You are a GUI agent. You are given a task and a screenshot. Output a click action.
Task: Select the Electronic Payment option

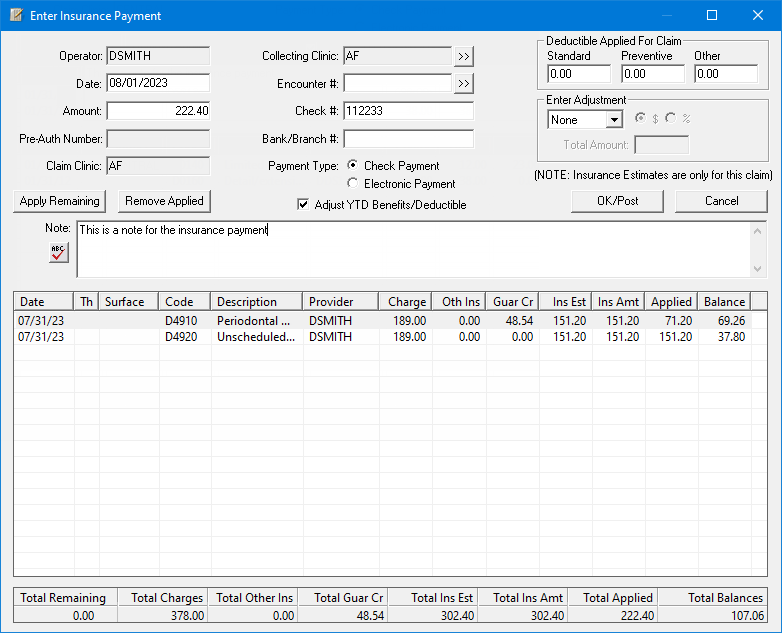pos(353,184)
